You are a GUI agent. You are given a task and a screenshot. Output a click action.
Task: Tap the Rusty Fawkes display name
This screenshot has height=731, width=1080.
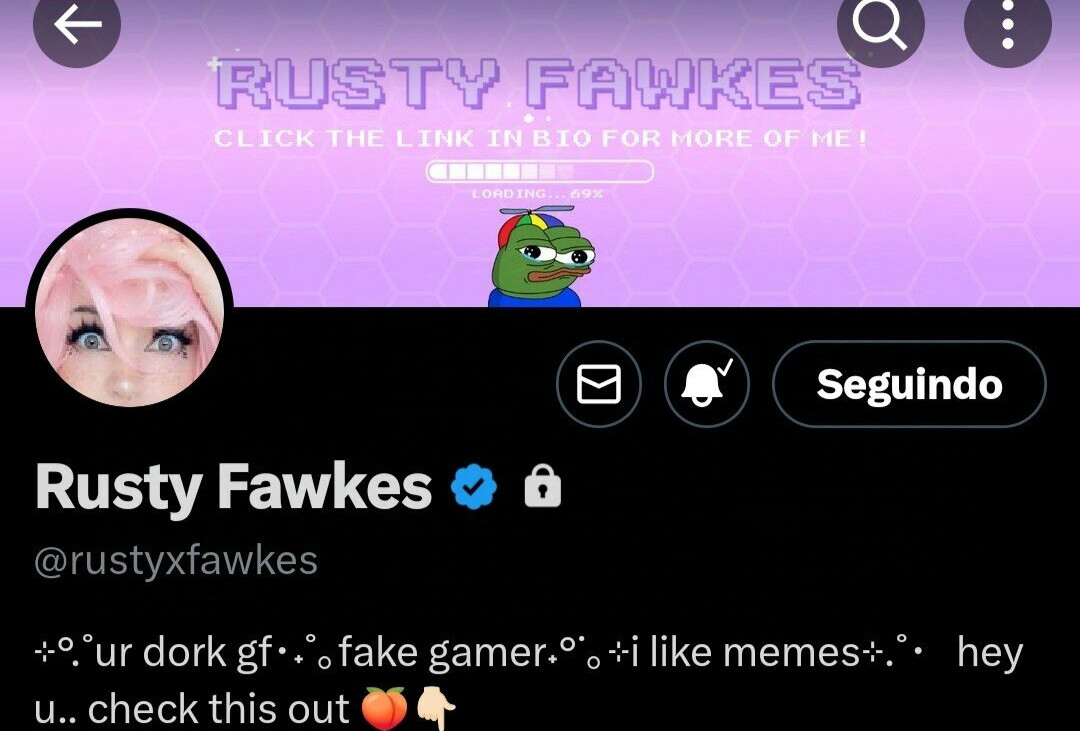click(233, 486)
